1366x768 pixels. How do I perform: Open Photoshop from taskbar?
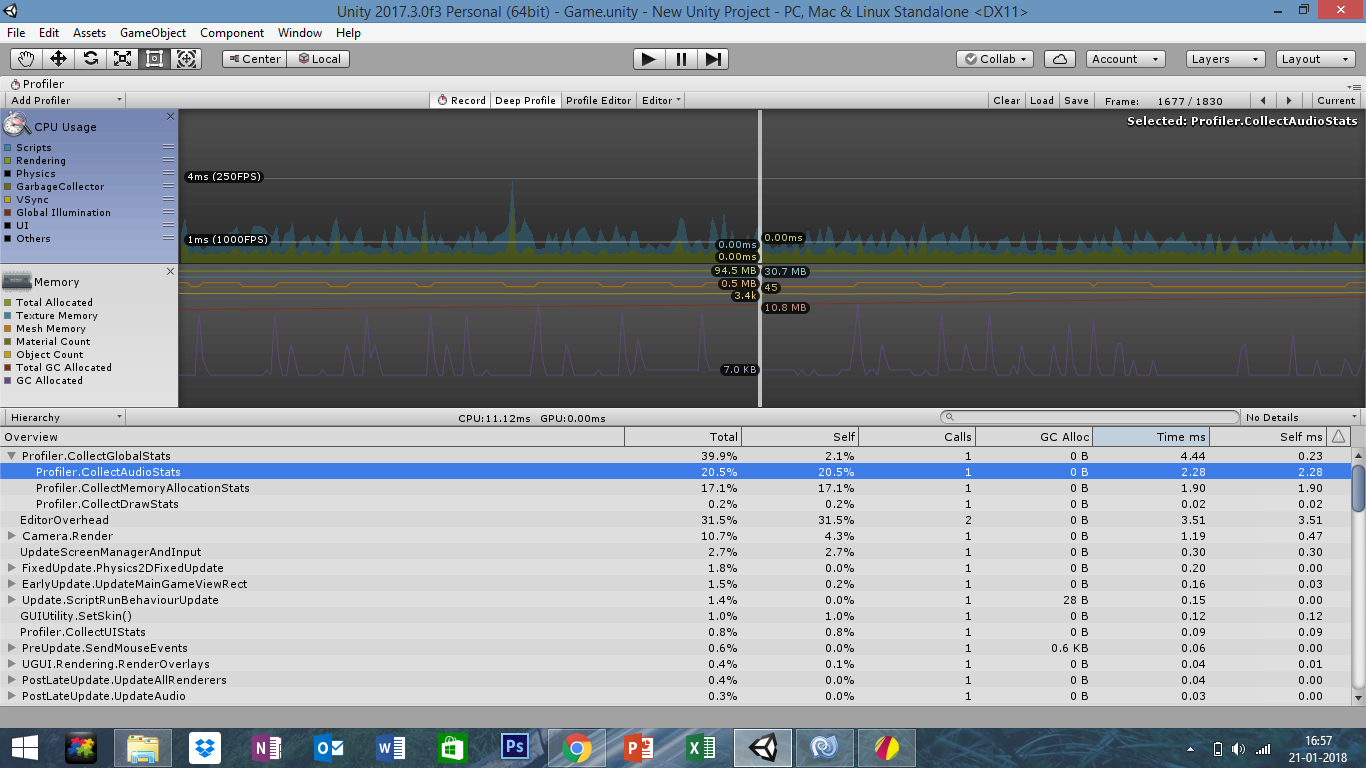pyautogui.click(x=515, y=747)
